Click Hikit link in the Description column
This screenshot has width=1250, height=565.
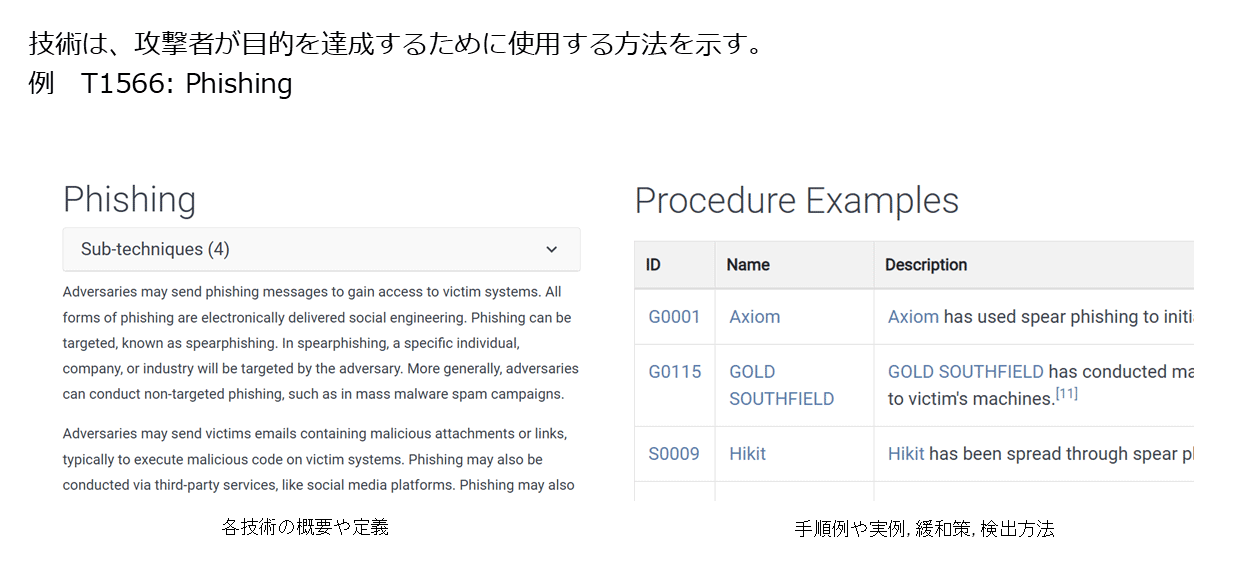(x=906, y=454)
